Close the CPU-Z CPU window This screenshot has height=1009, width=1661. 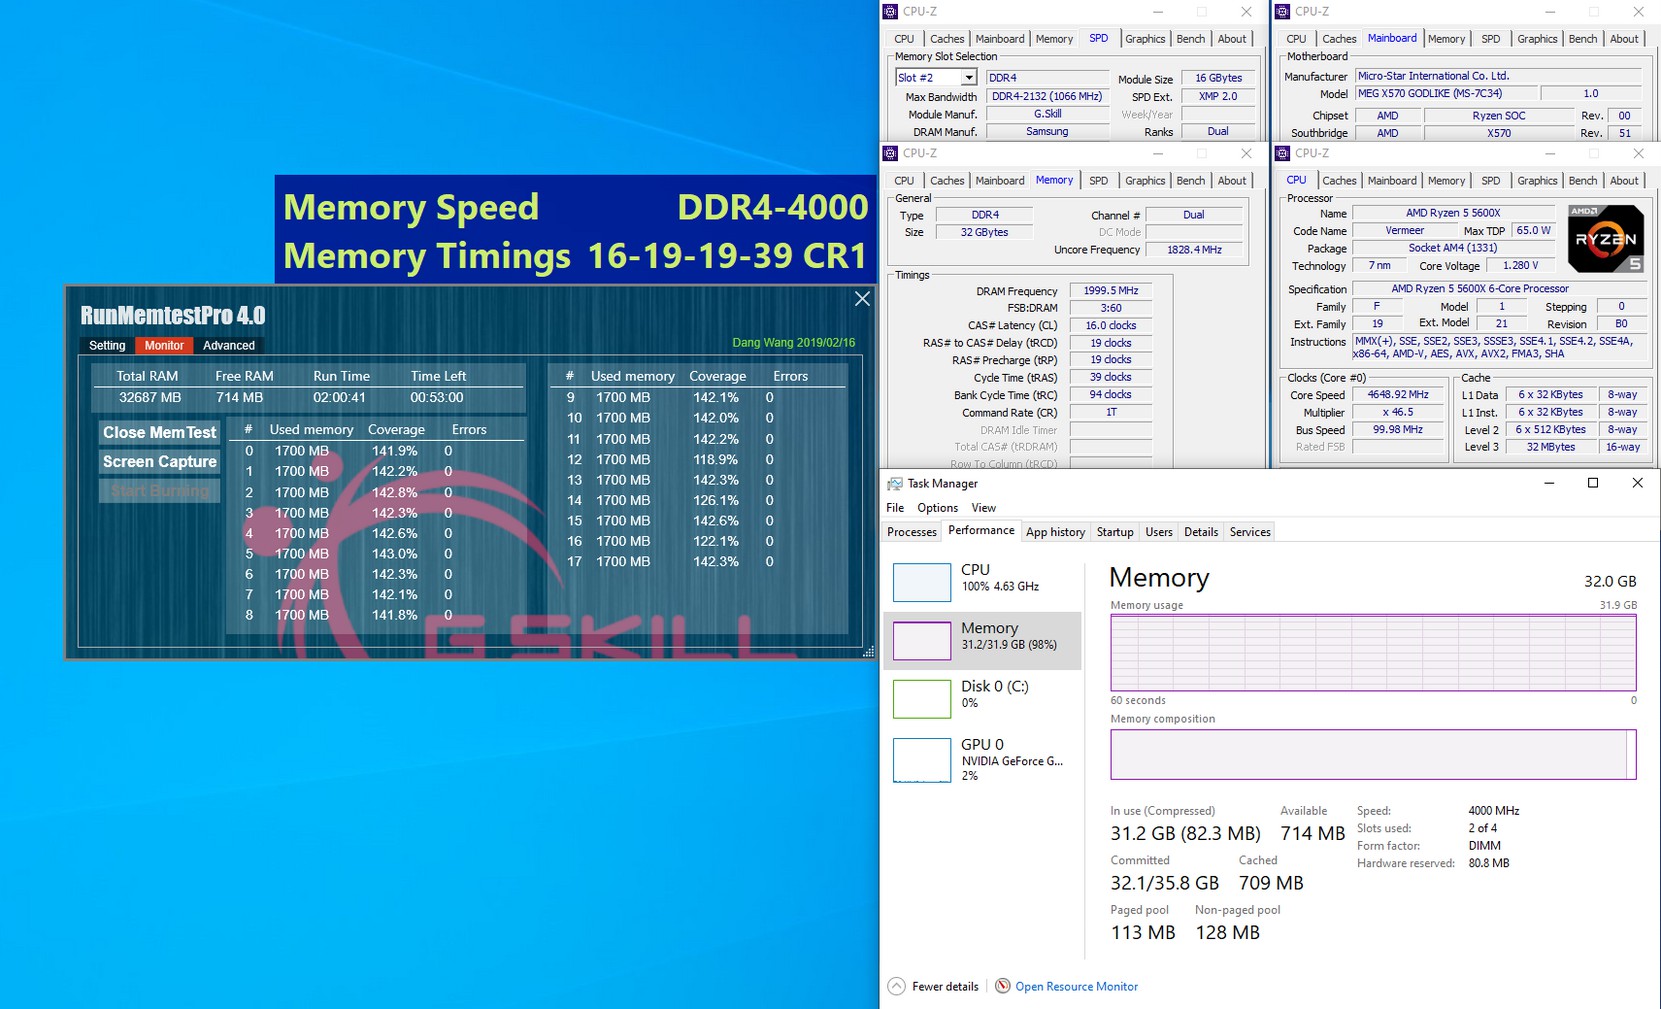coord(1638,154)
